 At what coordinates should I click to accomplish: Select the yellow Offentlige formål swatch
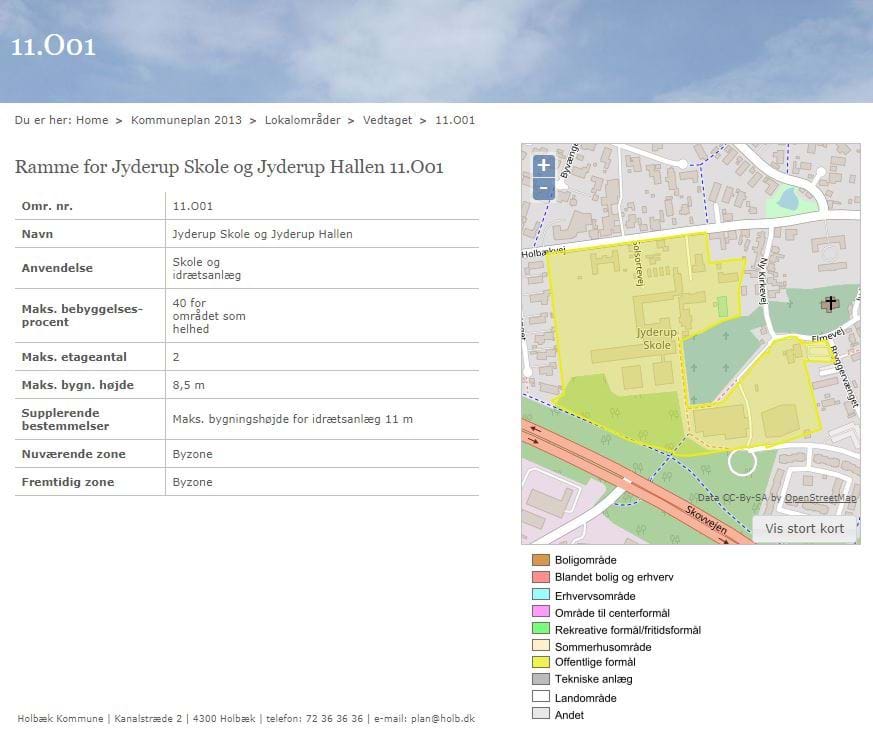tap(541, 662)
